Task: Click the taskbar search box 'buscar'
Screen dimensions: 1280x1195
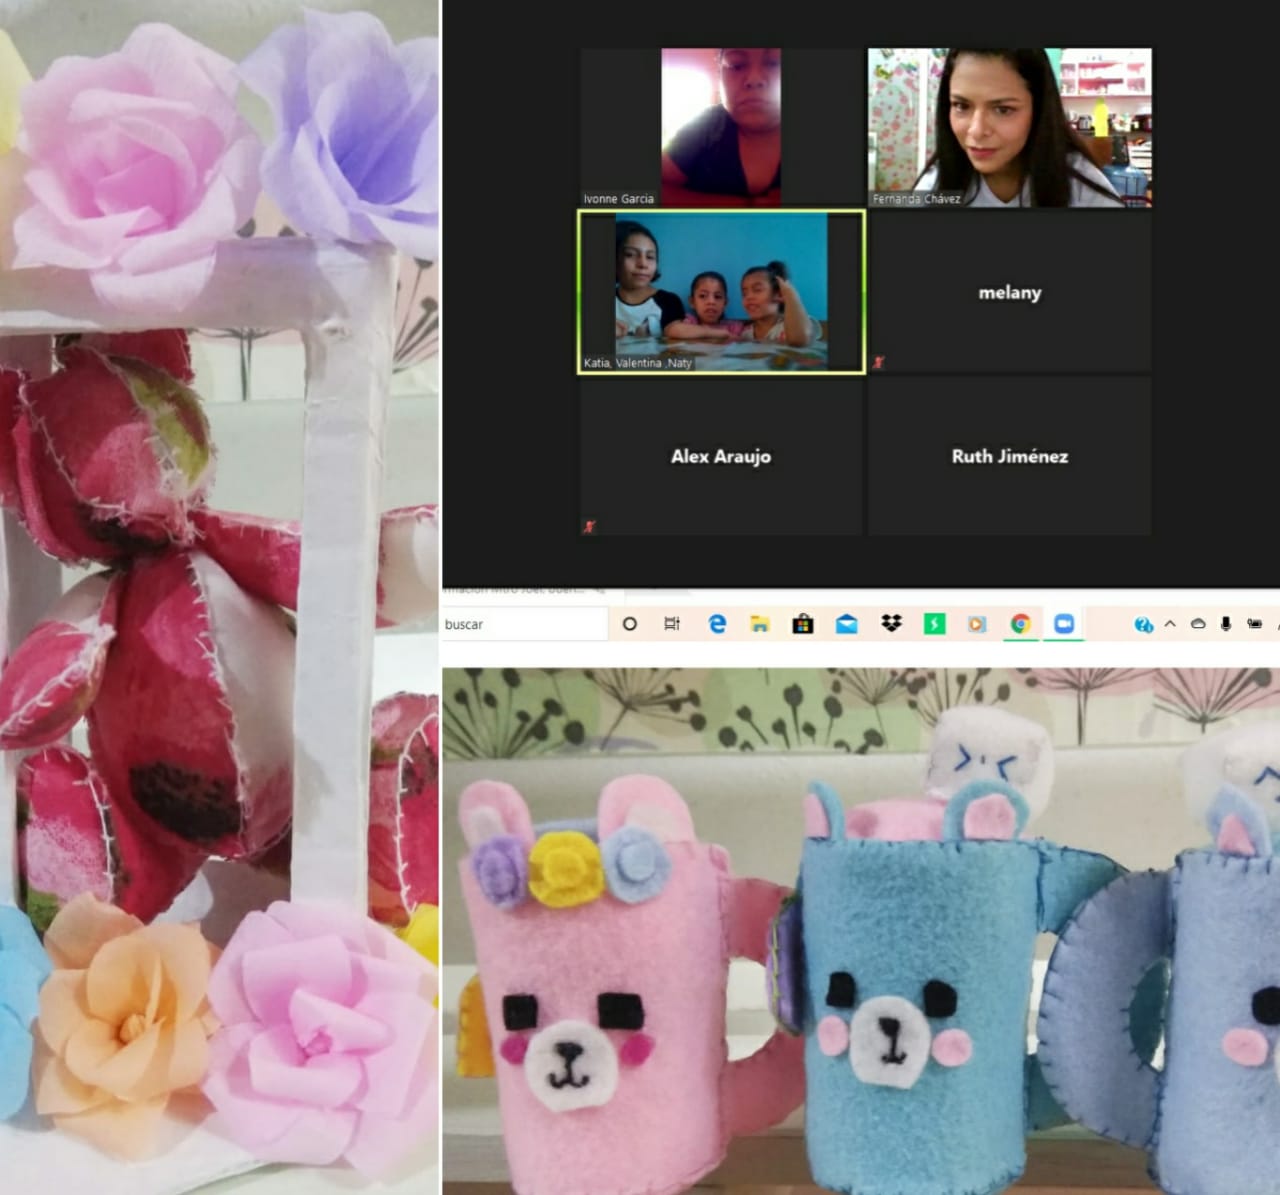Action: click(522, 624)
